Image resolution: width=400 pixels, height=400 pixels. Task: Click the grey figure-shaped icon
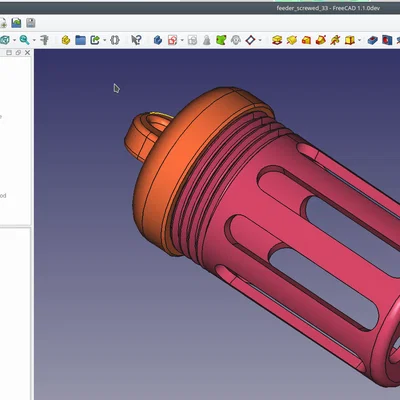coord(207,40)
